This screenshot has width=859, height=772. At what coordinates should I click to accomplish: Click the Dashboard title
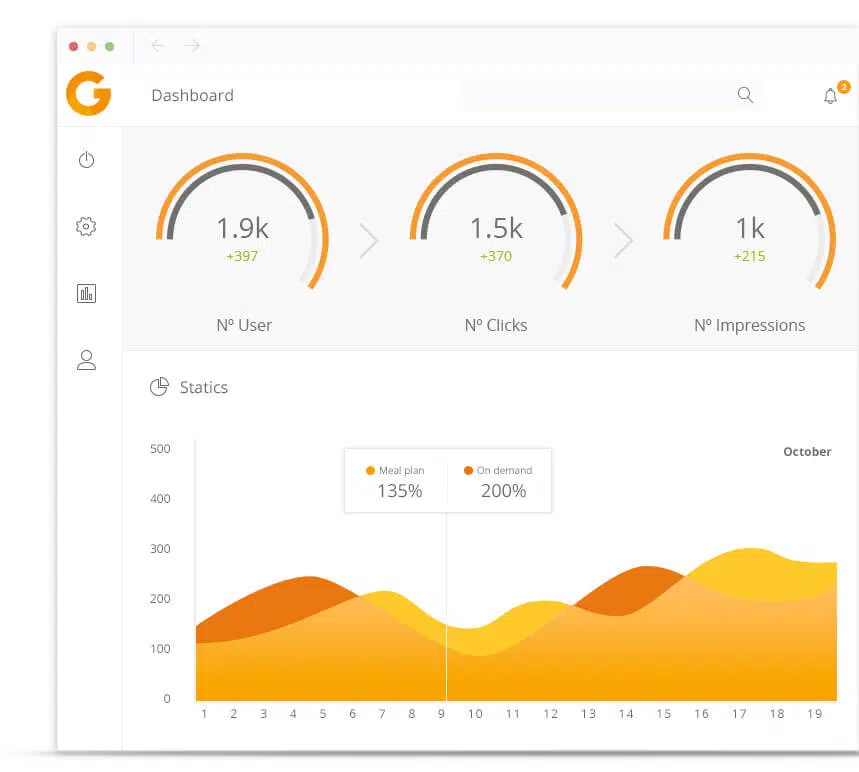pyautogui.click(x=192, y=95)
